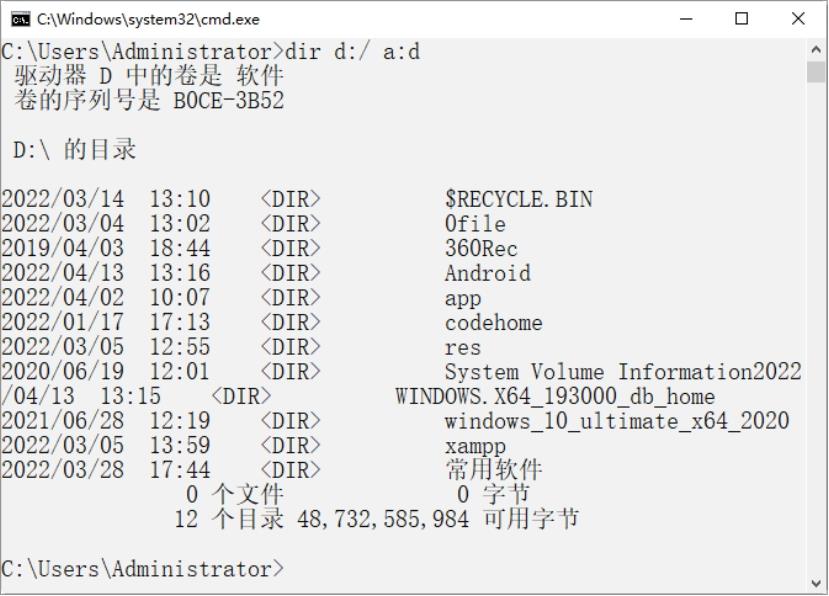Click the '12 个目录' summary text
This screenshot has width=829, height=596.
pos(228,519)
